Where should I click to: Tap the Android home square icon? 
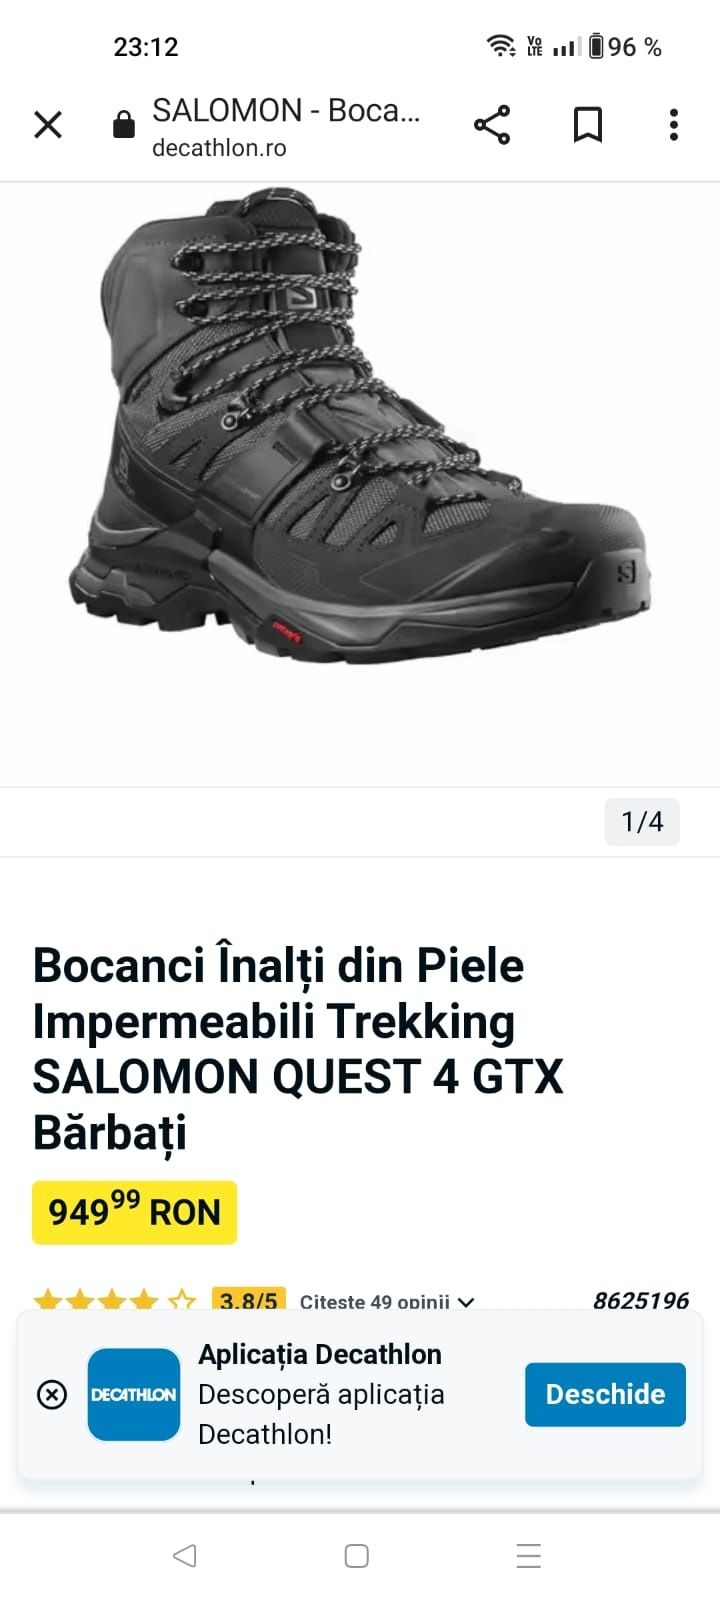point(357,1555)
